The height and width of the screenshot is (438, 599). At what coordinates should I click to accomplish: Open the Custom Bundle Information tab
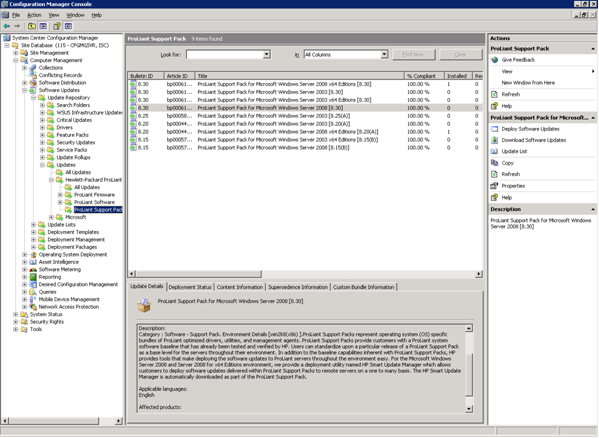(x=363, y=287)
